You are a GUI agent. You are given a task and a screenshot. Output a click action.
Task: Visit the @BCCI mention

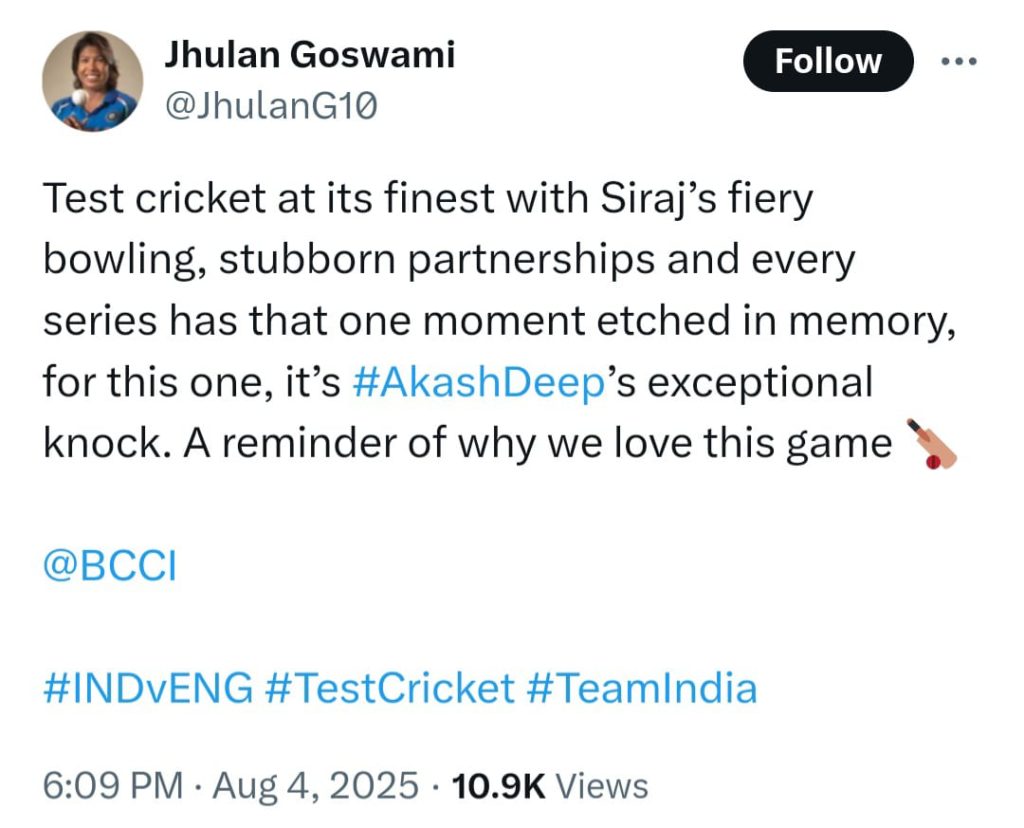click(x=110, y=567)
